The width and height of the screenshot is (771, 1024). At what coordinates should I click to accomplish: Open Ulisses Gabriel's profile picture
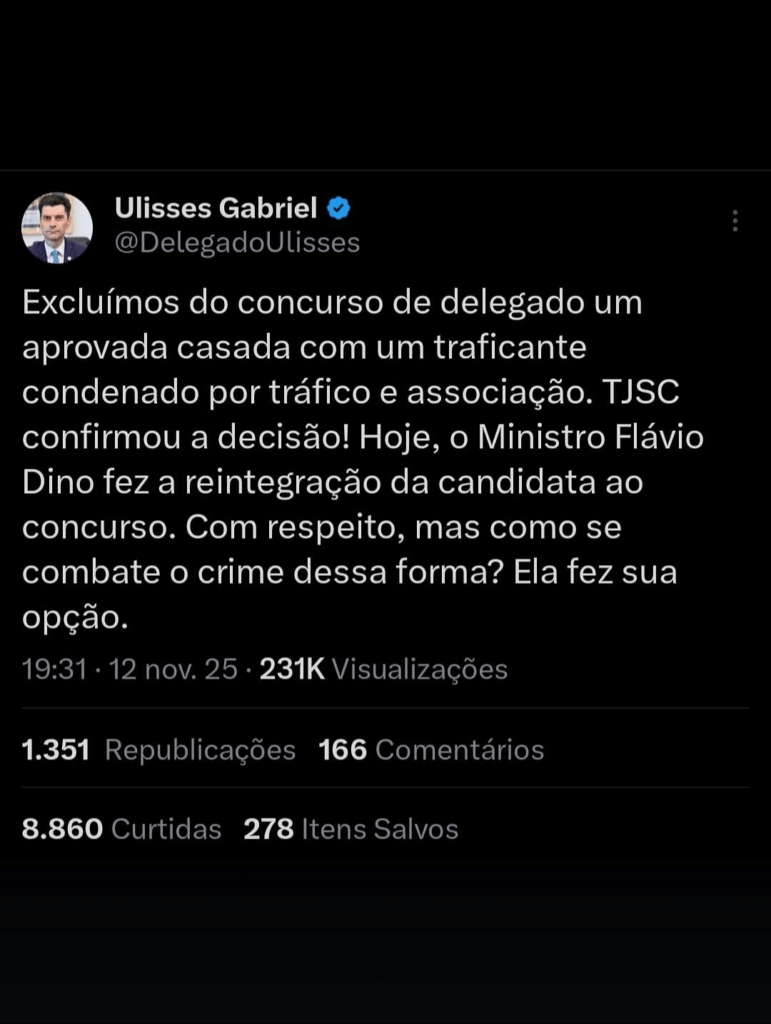[x=57, y=228]
